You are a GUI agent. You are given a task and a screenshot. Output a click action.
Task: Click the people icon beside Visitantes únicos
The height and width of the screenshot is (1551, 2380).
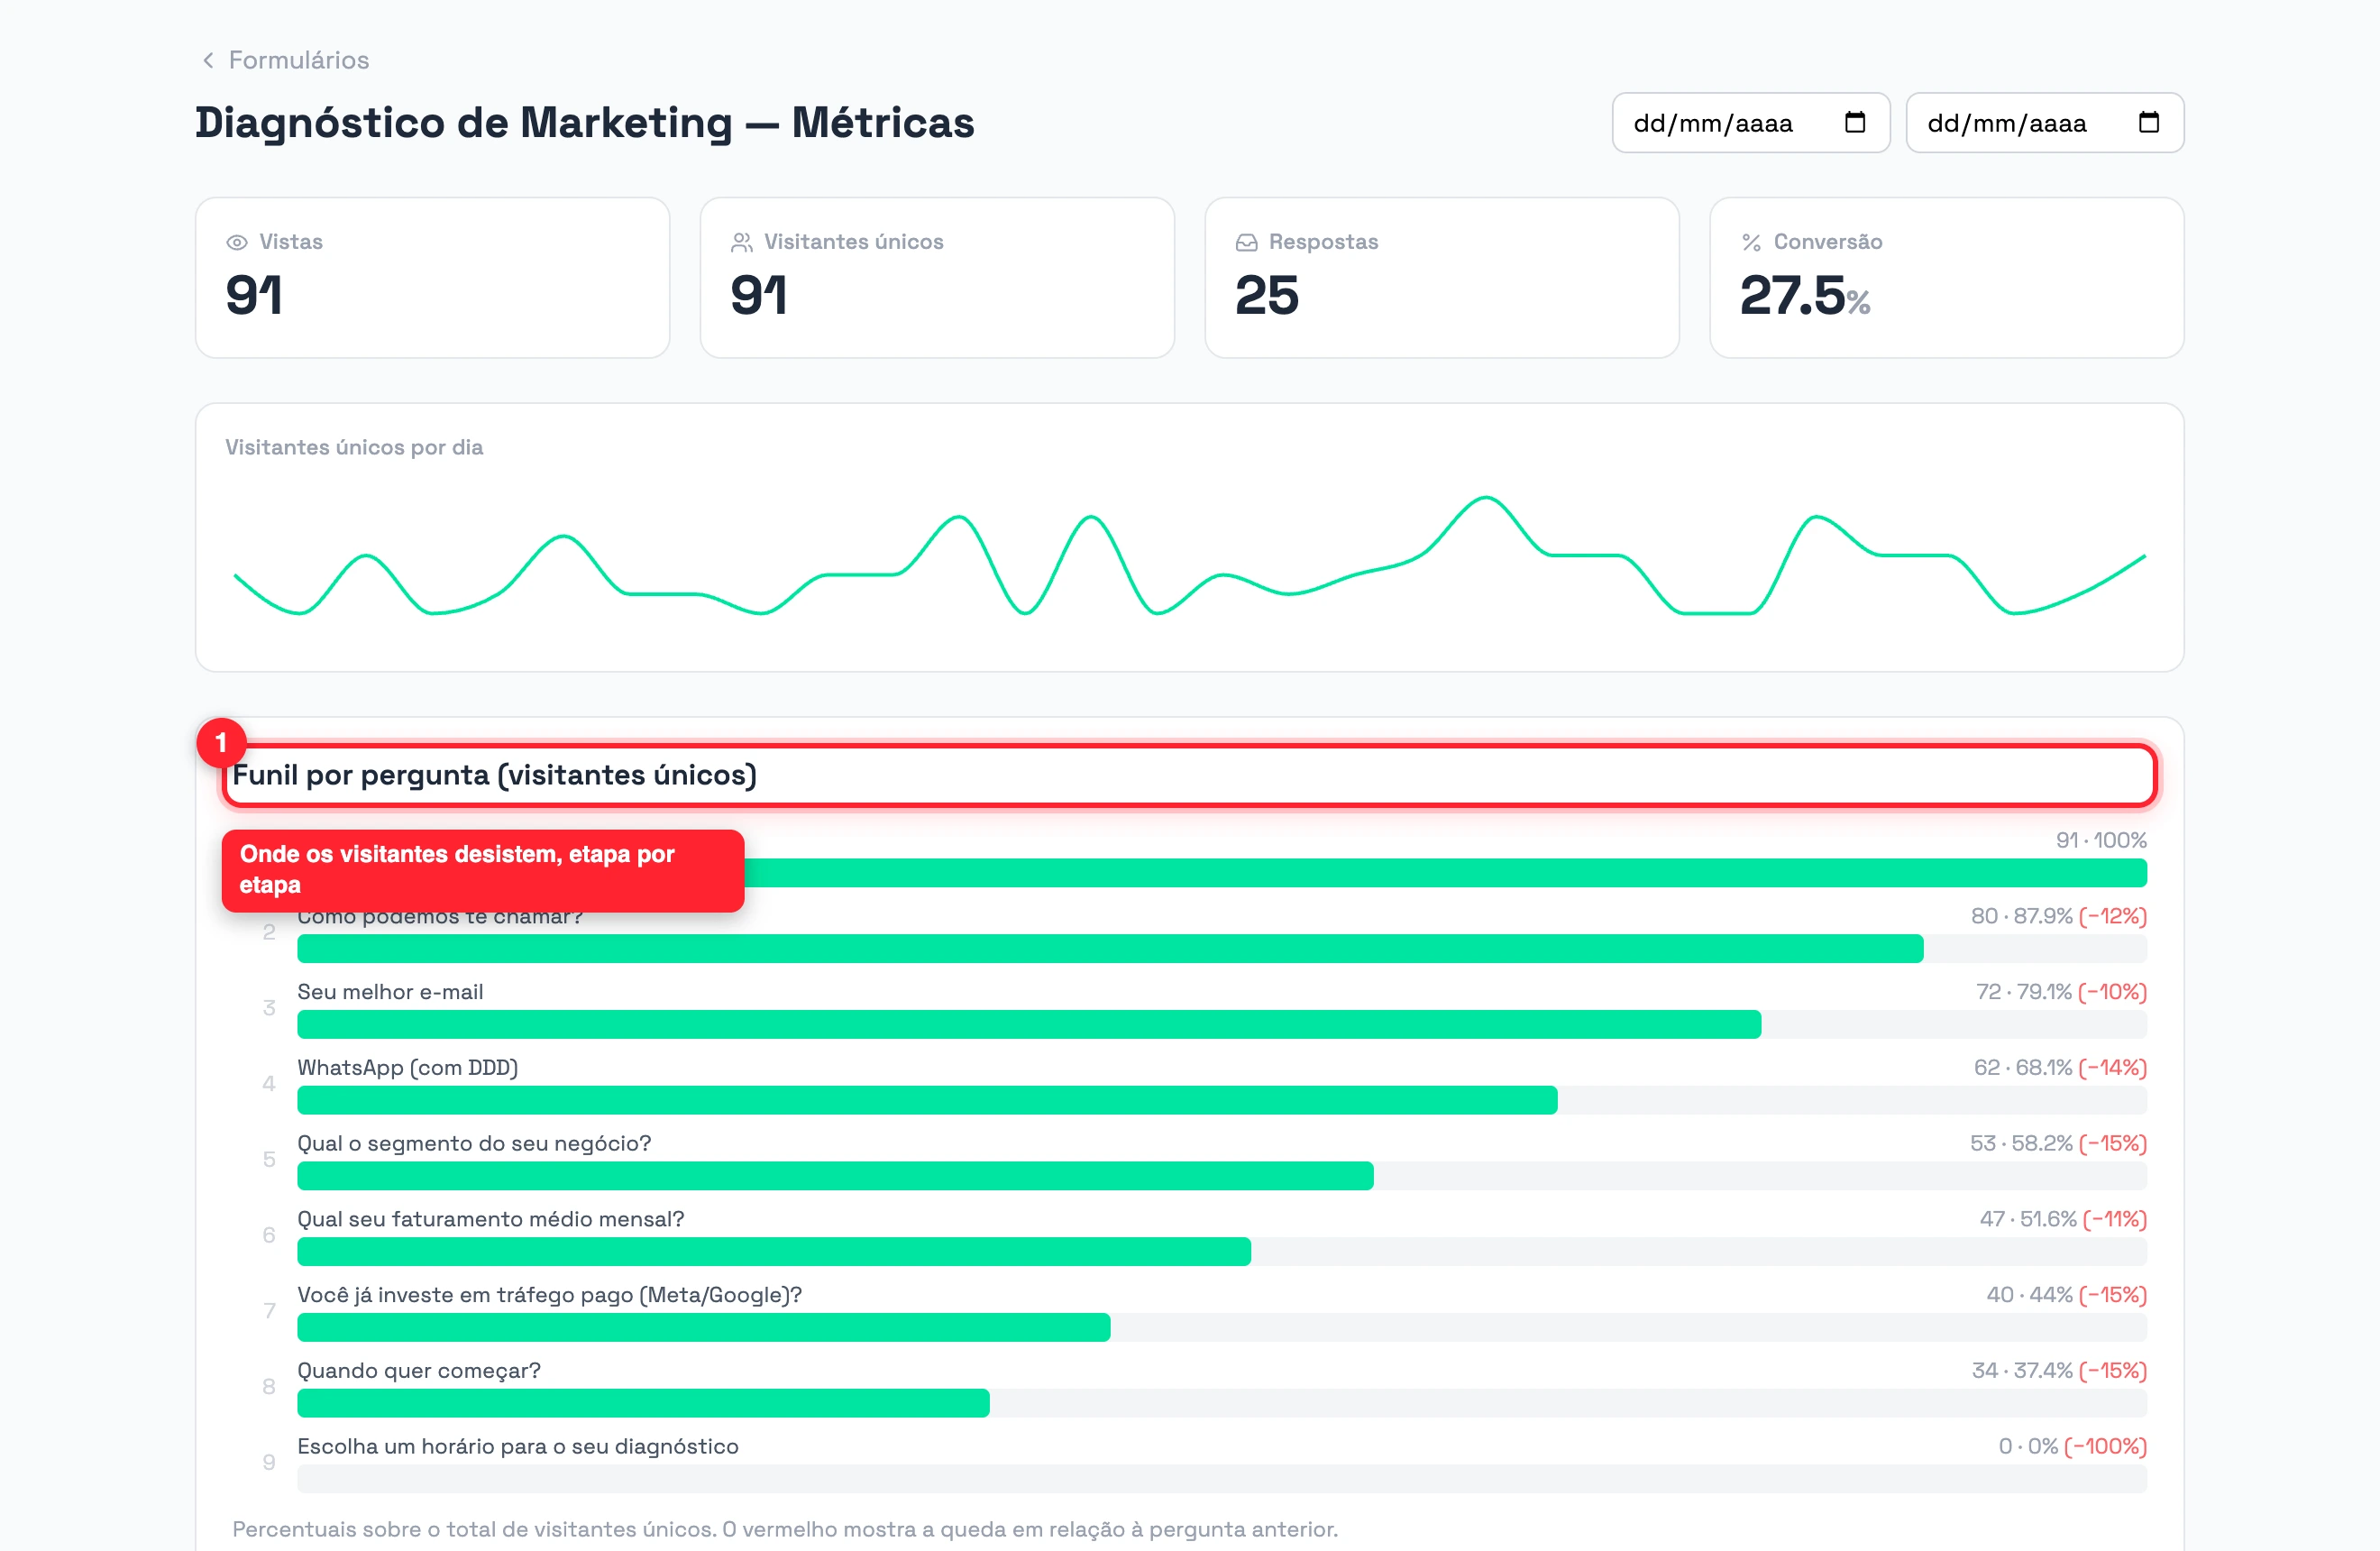(x=742, y=243)
